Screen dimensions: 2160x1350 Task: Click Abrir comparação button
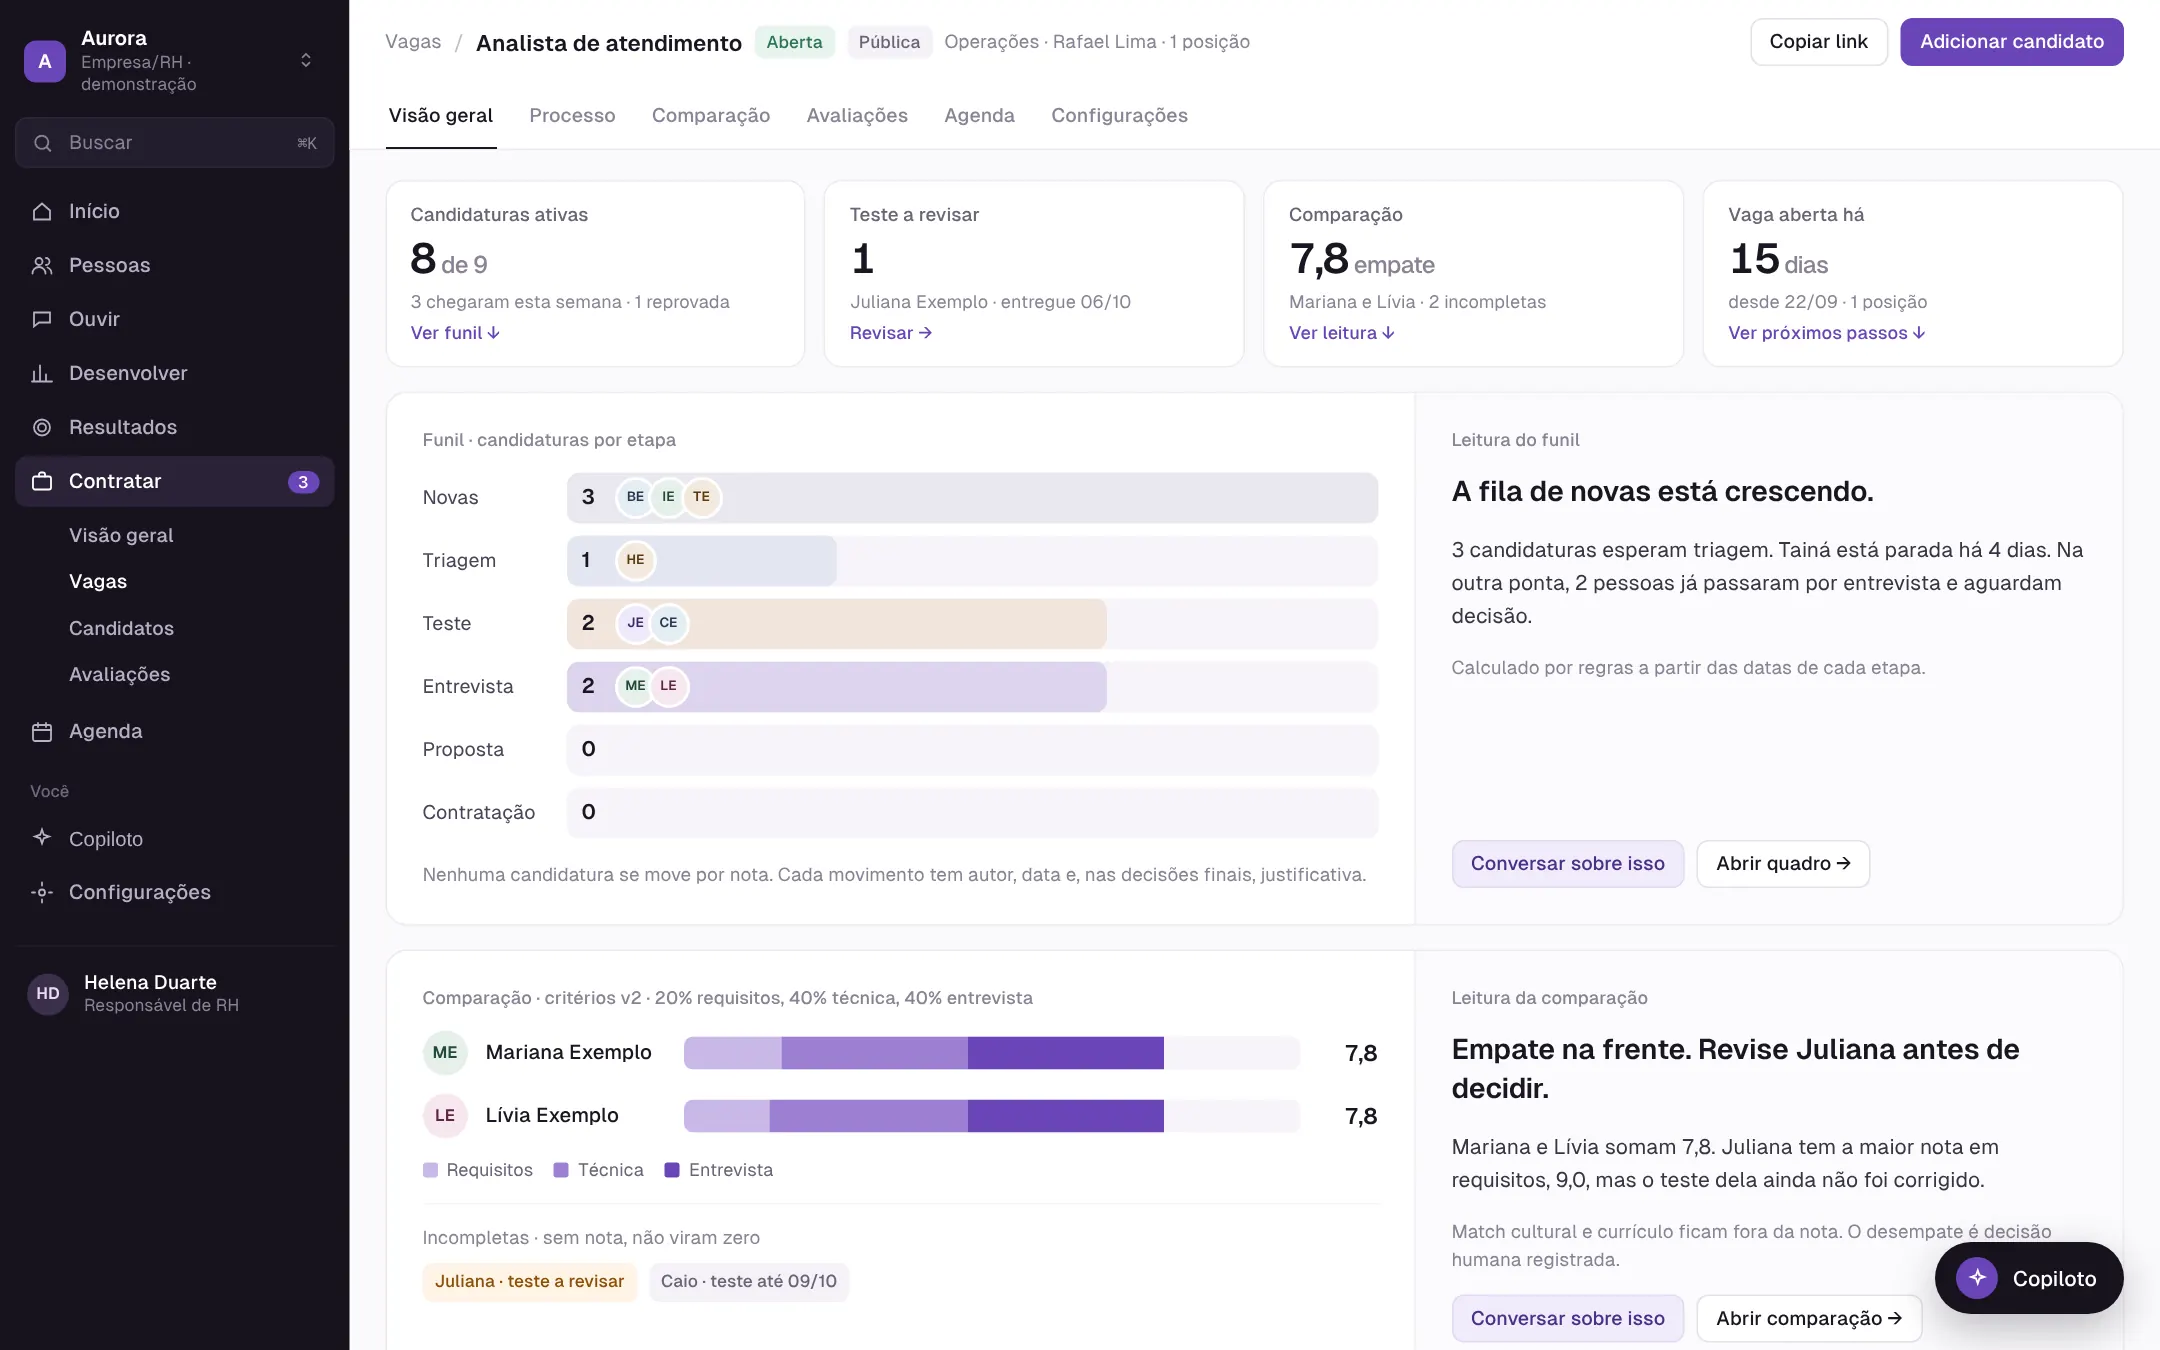1808,1318
